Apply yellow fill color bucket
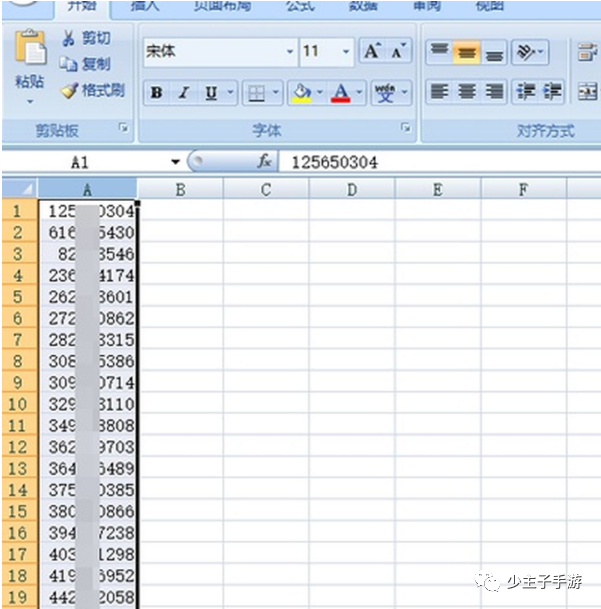The height and width of the screenshot is (609, 601). (x=302, y=93)
